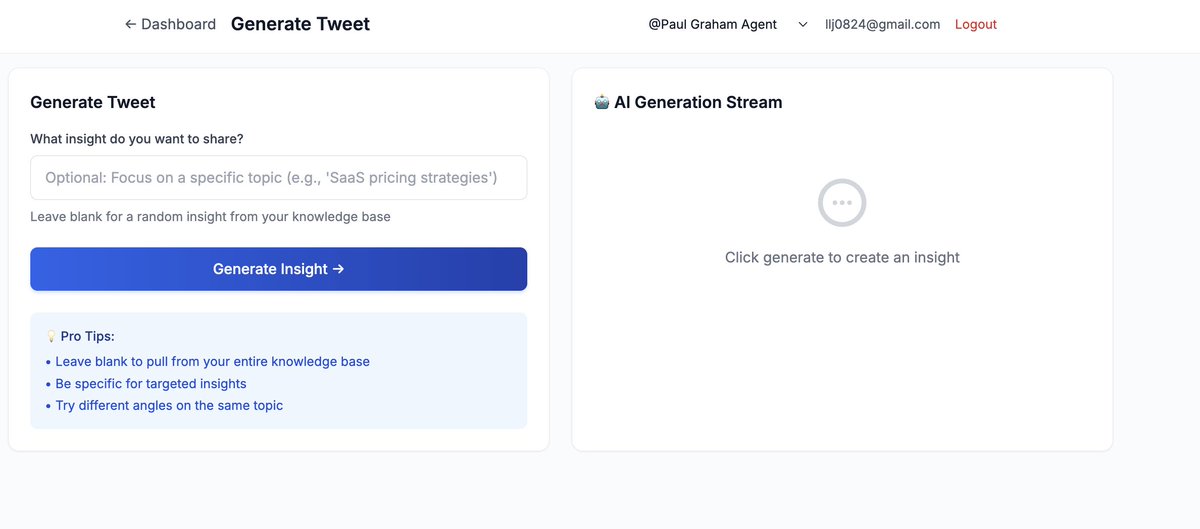
Task: Click the 'Try different angles' tip
Action: [165, 405]
